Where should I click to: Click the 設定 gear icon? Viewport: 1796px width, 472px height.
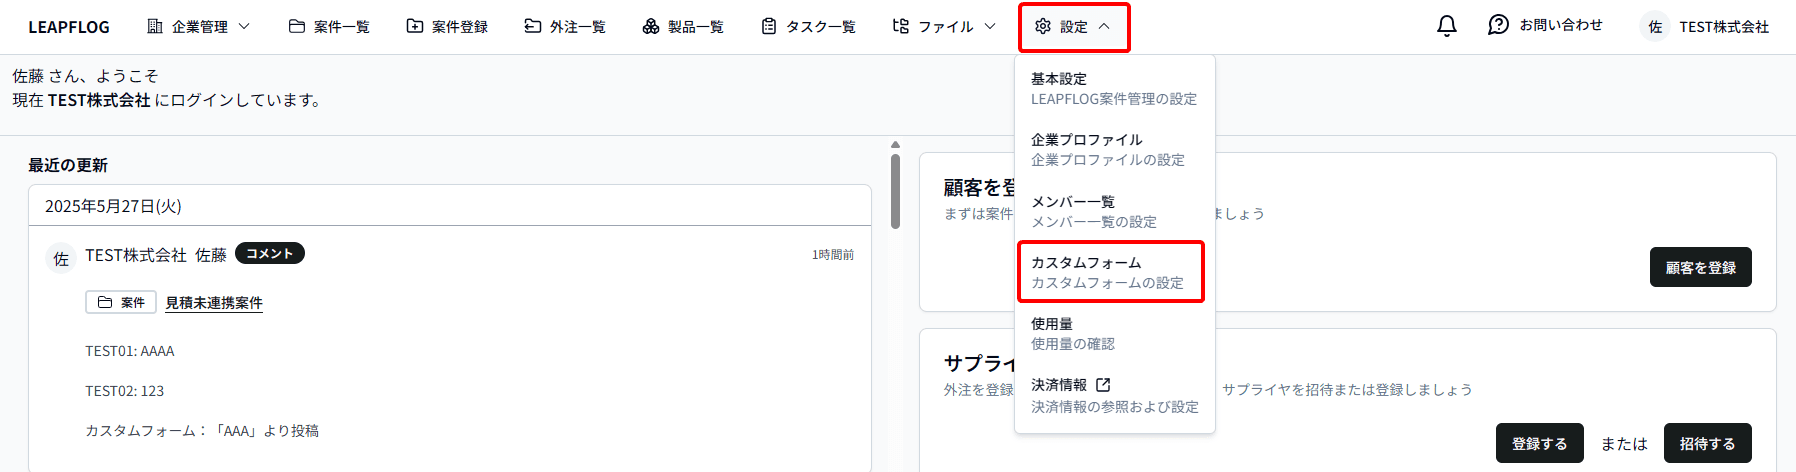[1043, 27]
